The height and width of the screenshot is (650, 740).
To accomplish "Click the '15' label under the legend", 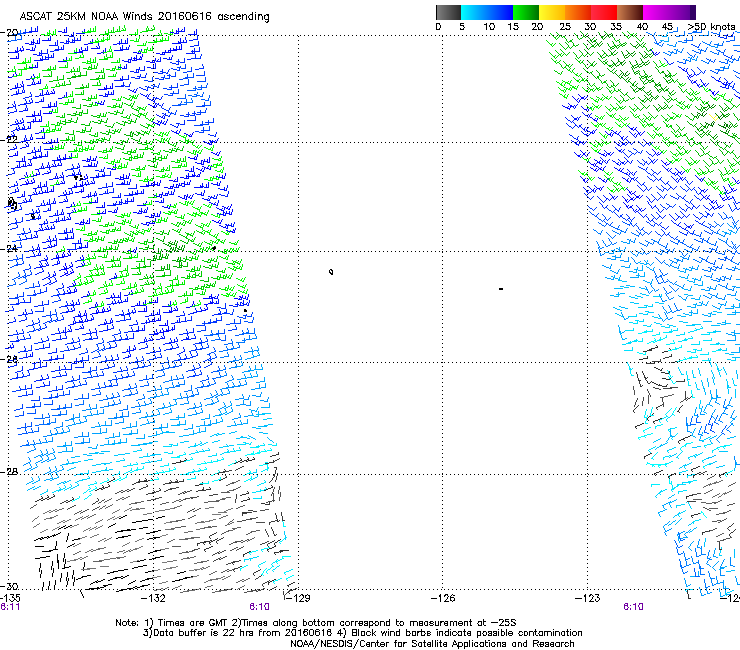I will click(x=513, y=27).
